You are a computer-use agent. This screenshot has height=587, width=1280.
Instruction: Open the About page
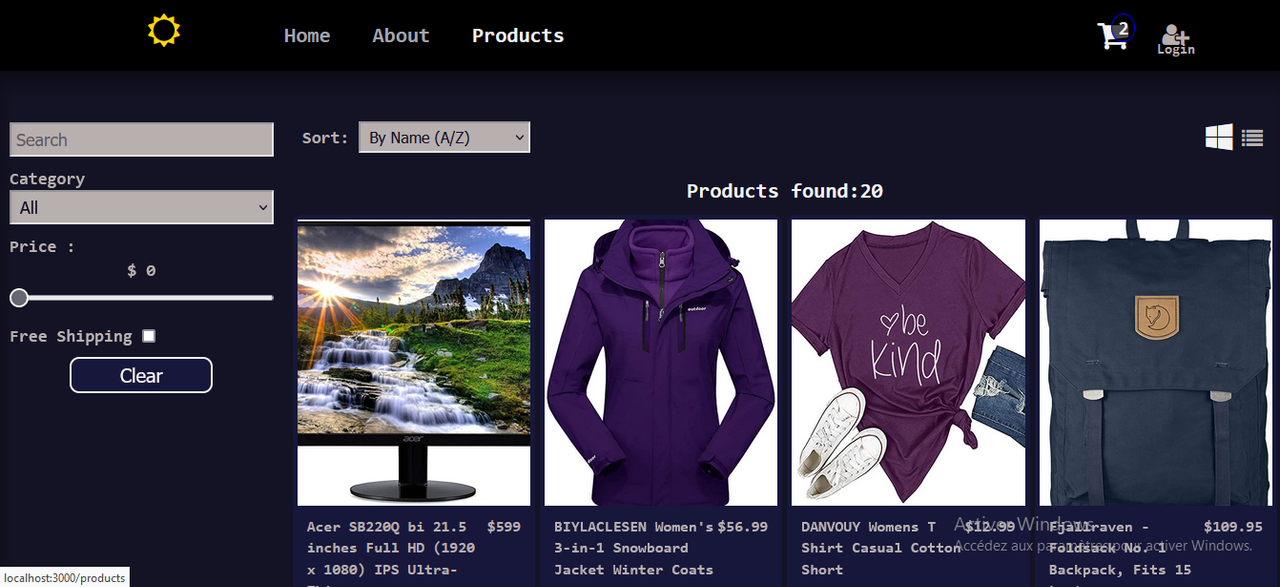tap(401, 36)
